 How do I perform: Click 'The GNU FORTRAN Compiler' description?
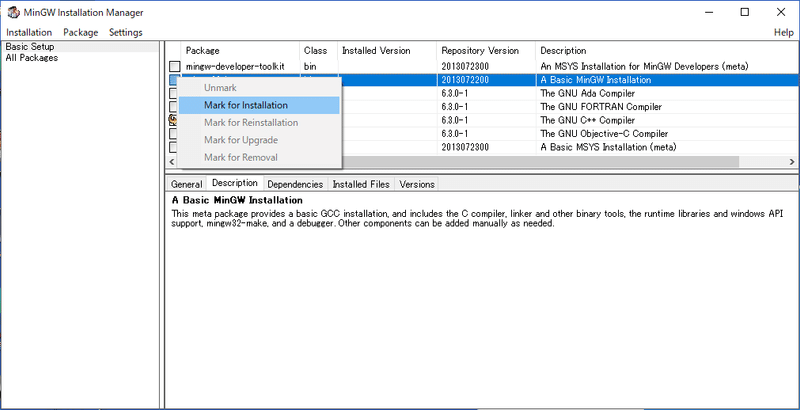601,107
